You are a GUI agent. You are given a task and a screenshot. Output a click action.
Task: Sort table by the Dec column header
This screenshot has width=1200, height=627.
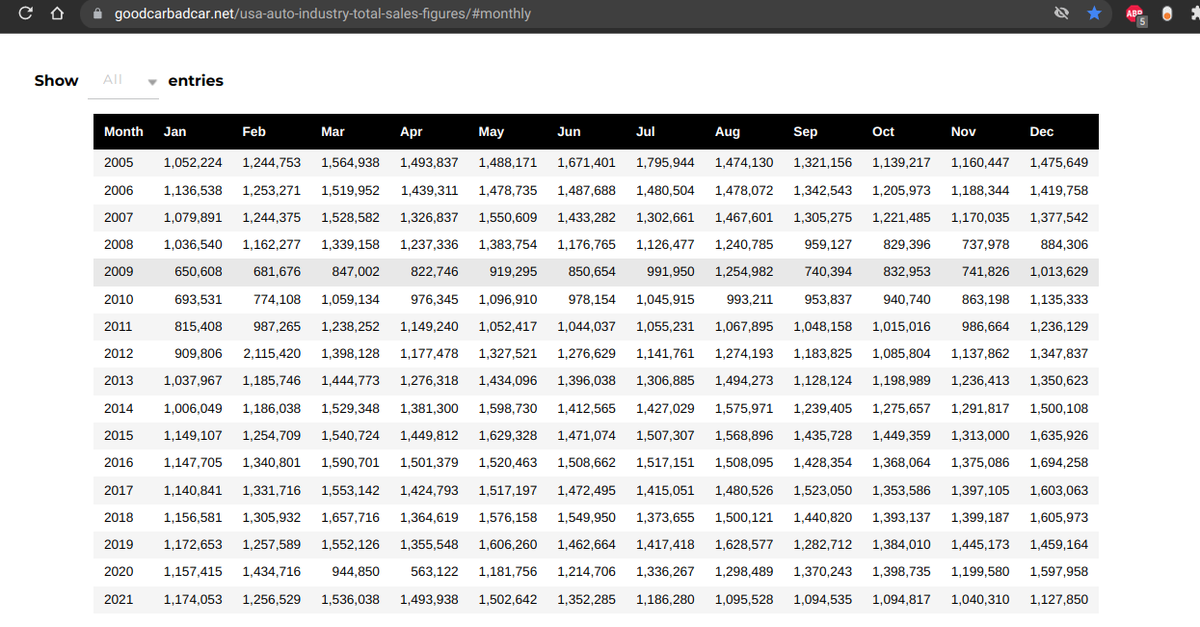(x=1042, y=131)
